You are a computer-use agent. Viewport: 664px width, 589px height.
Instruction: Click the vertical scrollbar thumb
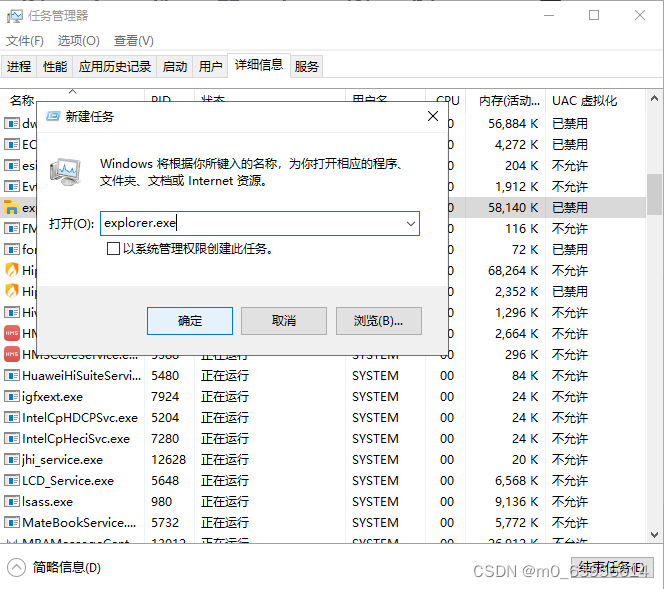click(654, 195)
